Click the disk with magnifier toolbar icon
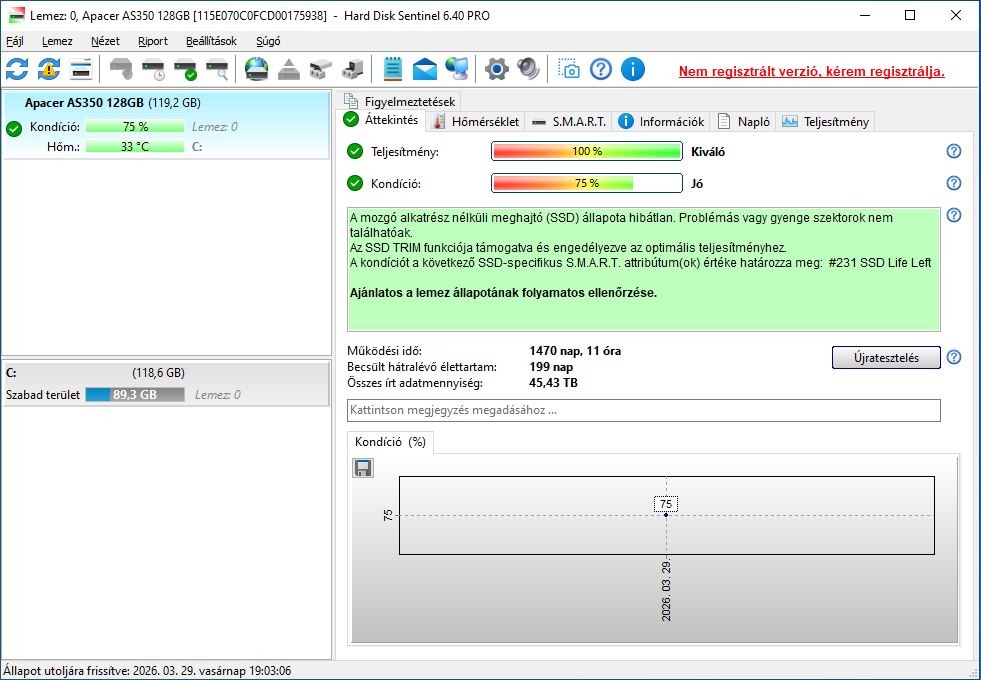 218,69
